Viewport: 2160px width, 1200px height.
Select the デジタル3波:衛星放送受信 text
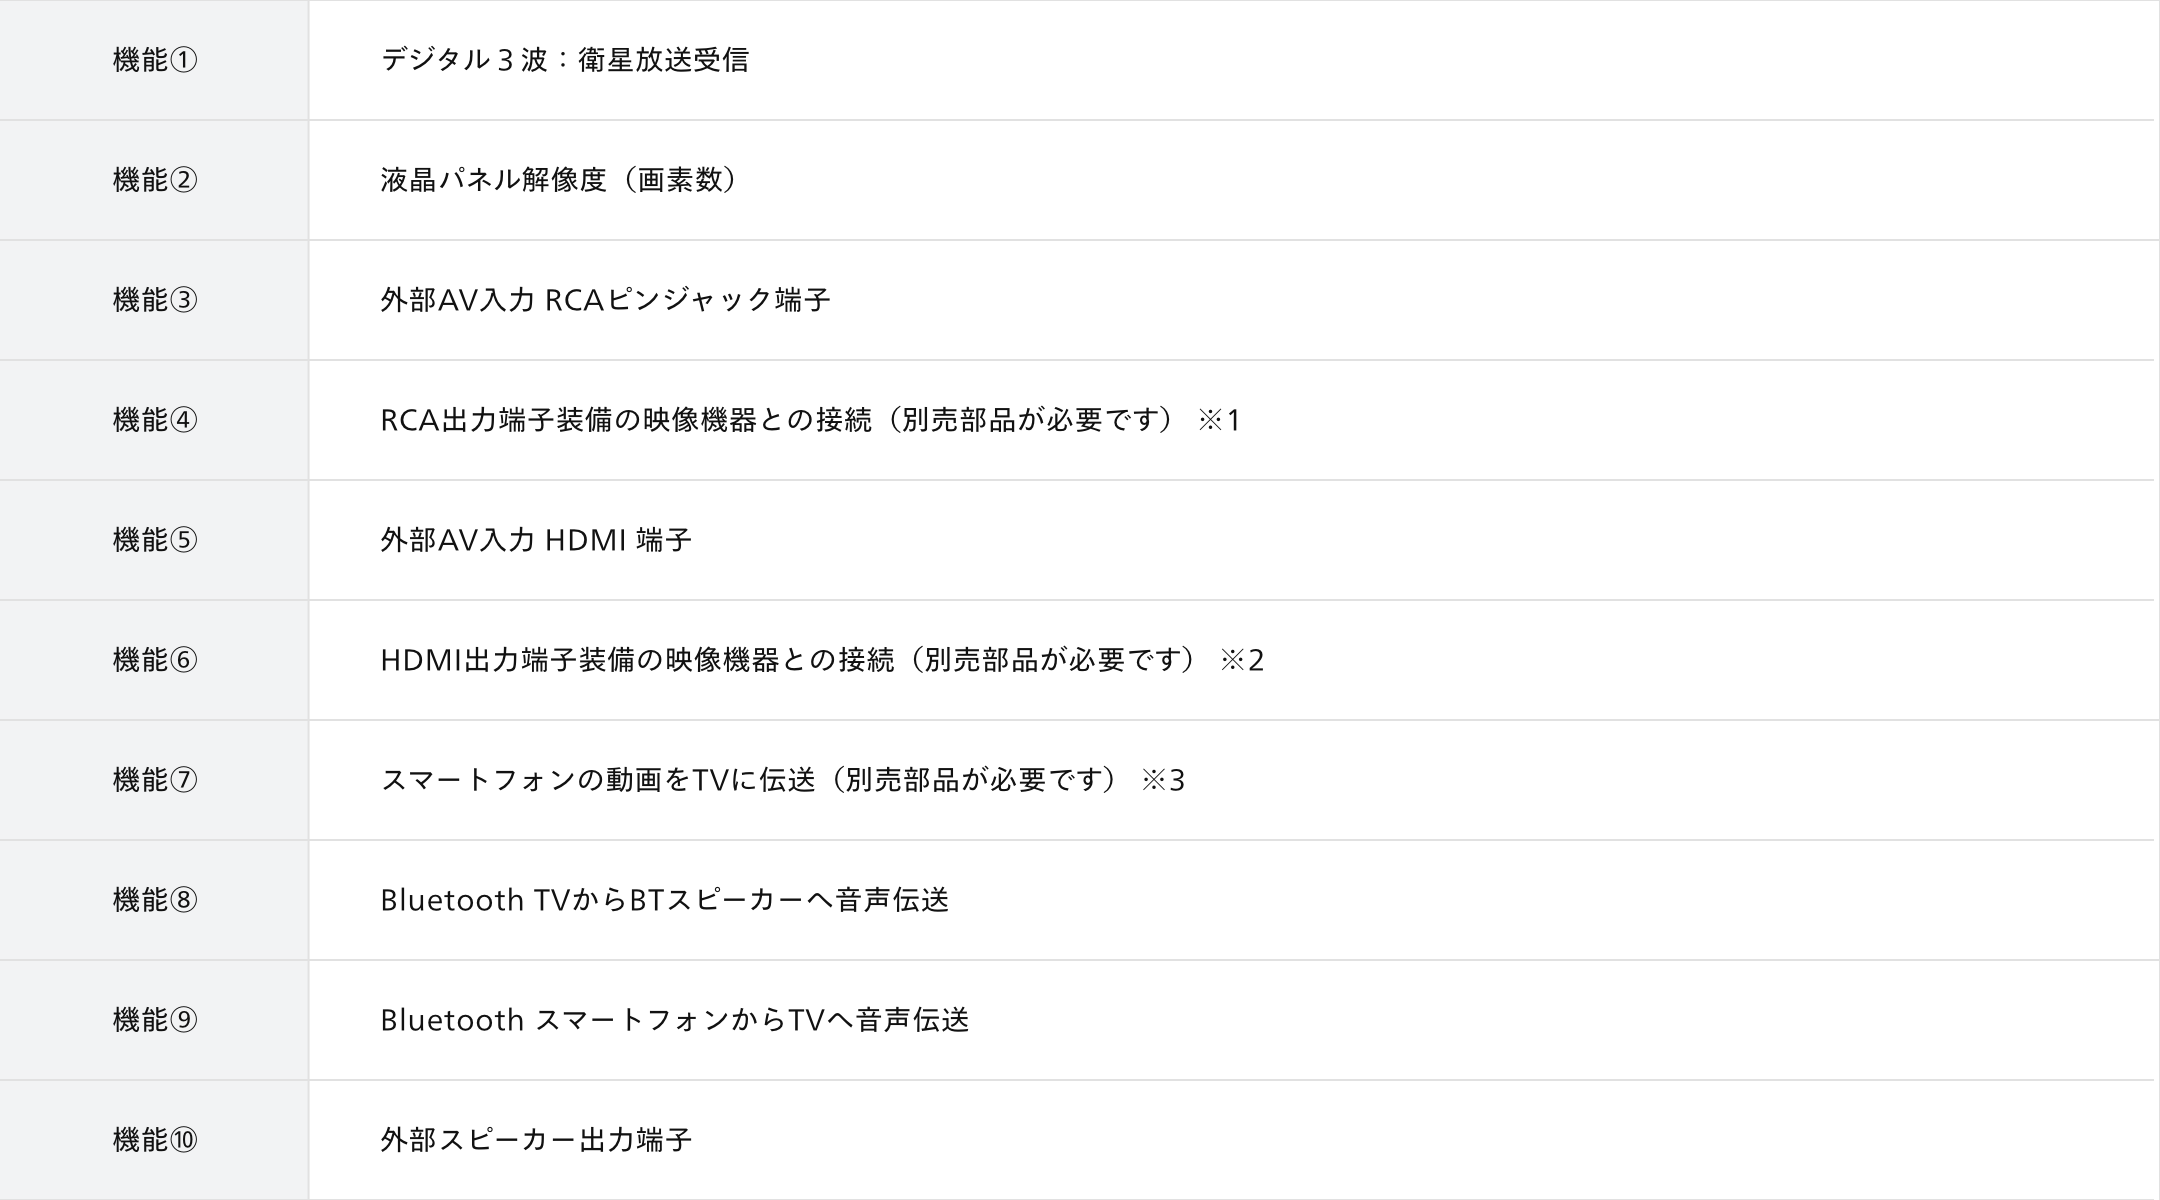564,60
